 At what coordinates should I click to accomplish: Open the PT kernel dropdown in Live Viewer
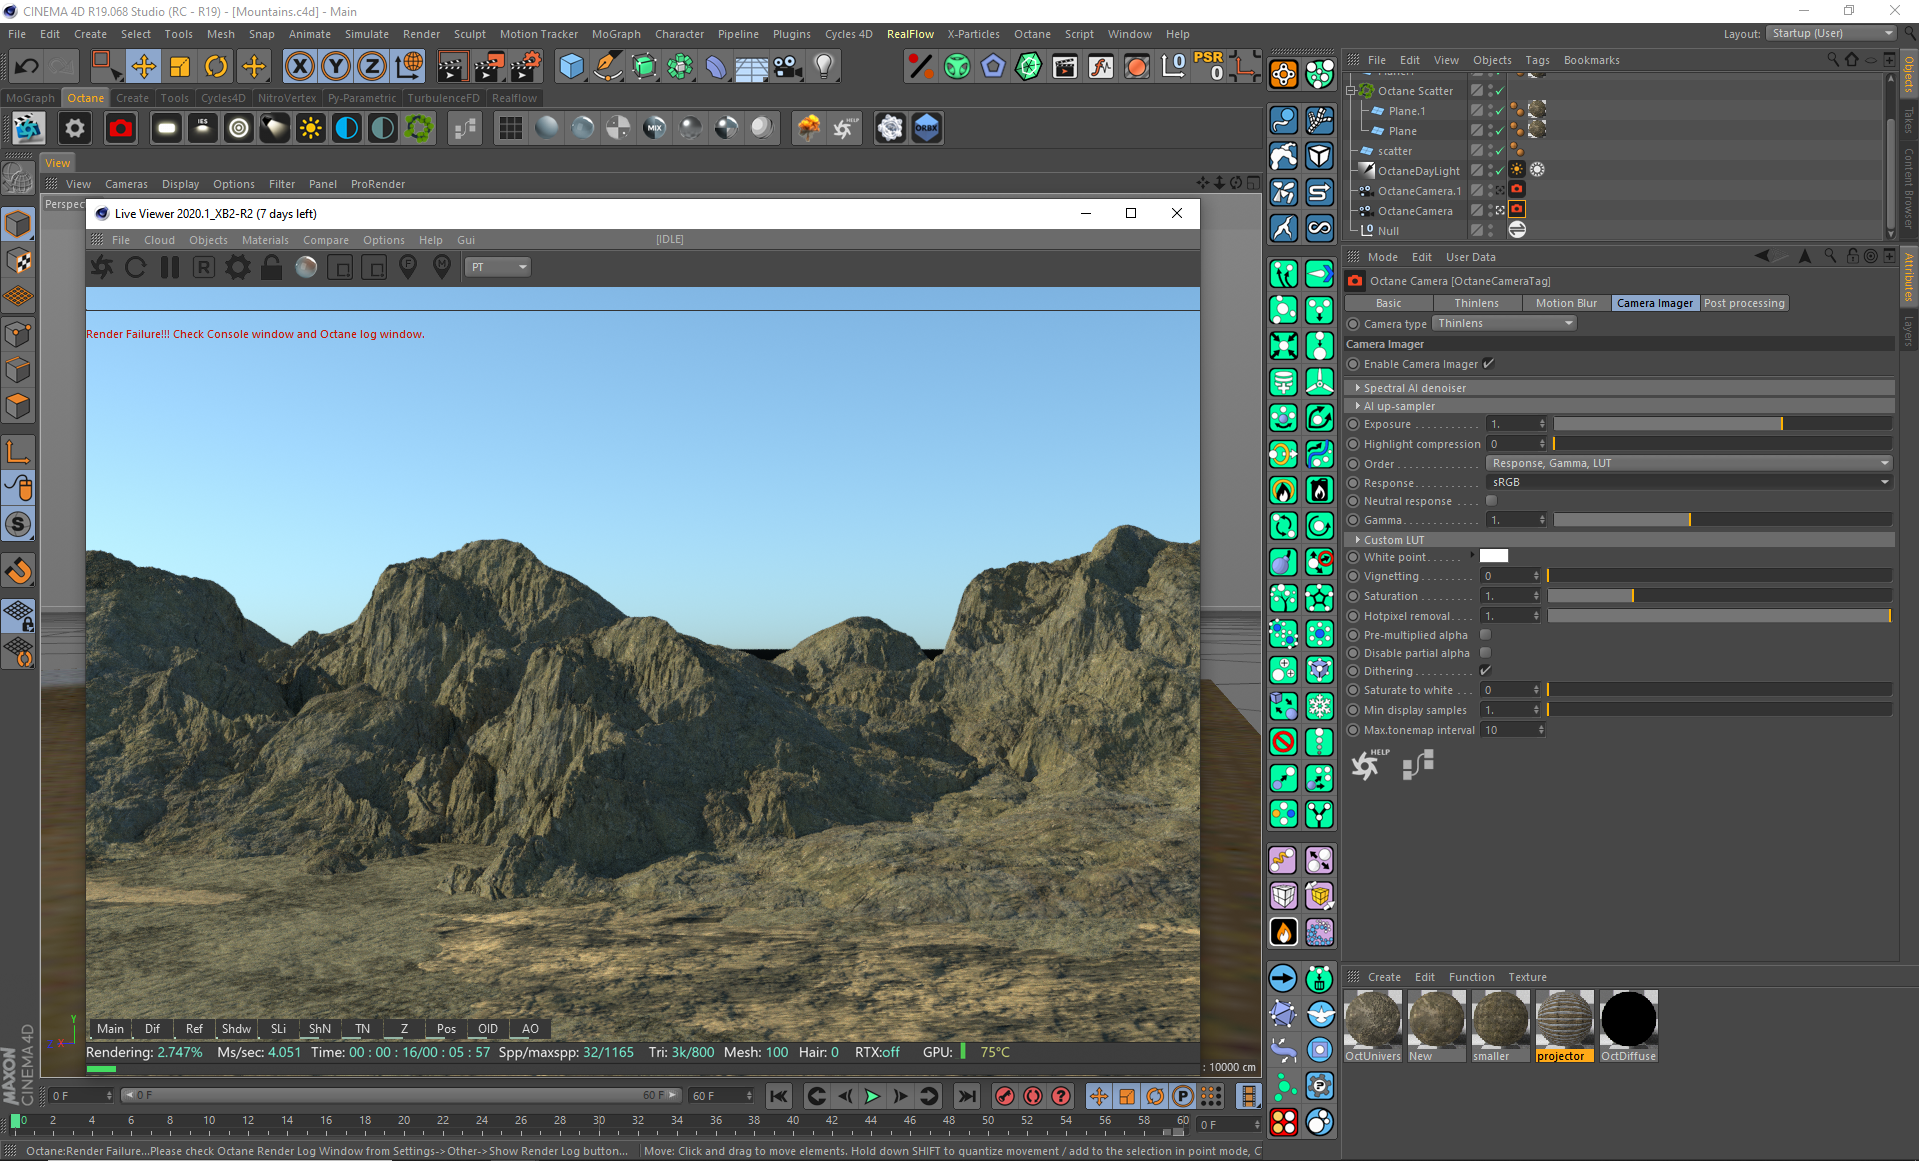pyautogui.click(x=498, y=267)
